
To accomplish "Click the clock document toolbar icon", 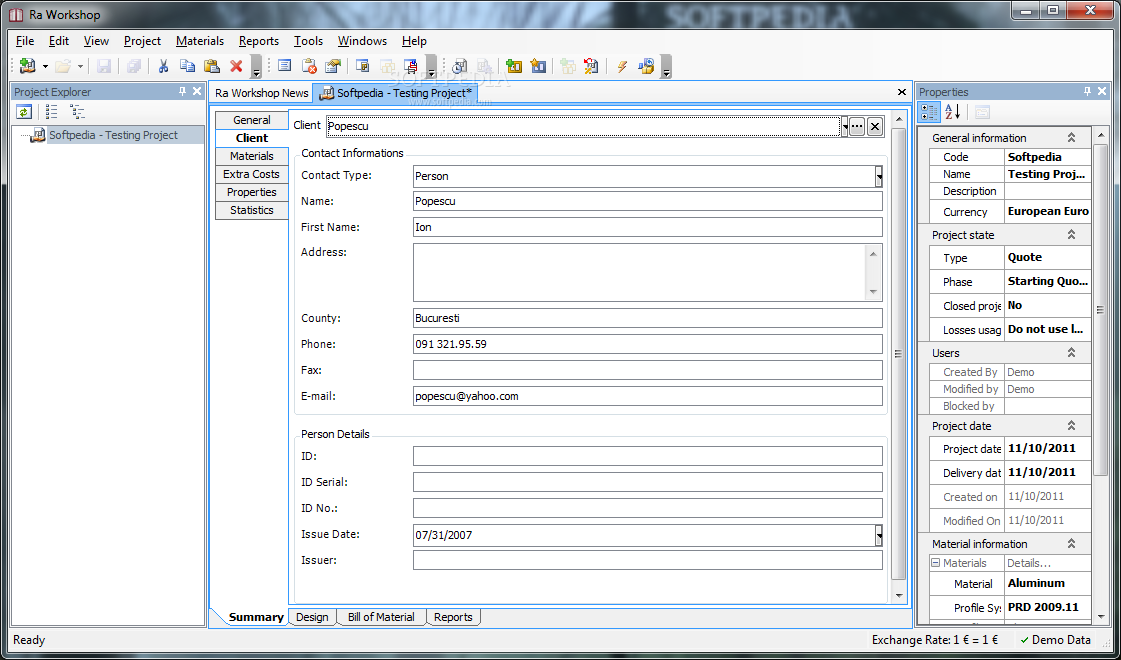I will pyautogui.click(x=459, y=67).
